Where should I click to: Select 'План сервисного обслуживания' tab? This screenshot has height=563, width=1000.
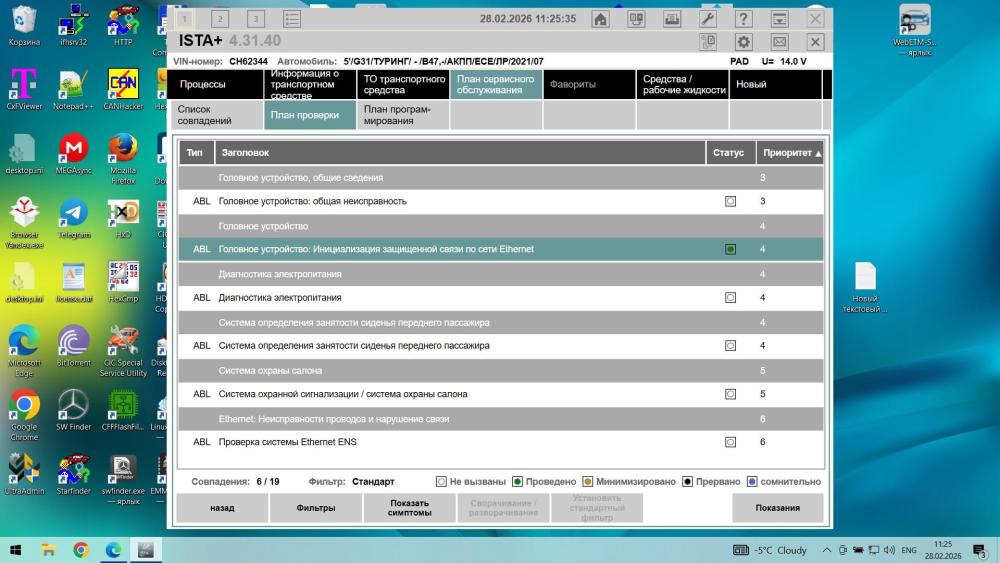point(496,84)
